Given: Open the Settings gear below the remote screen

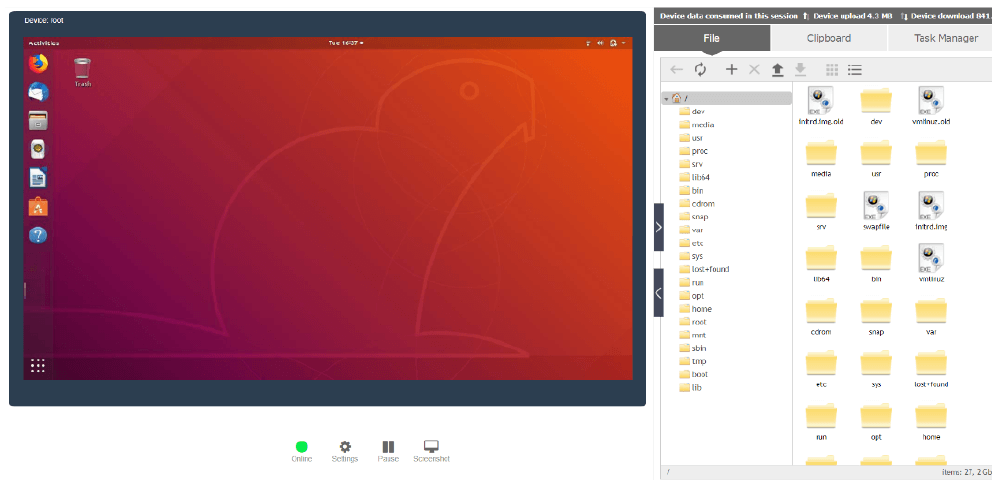Looking at the screenshot, I should pos(345,451).
